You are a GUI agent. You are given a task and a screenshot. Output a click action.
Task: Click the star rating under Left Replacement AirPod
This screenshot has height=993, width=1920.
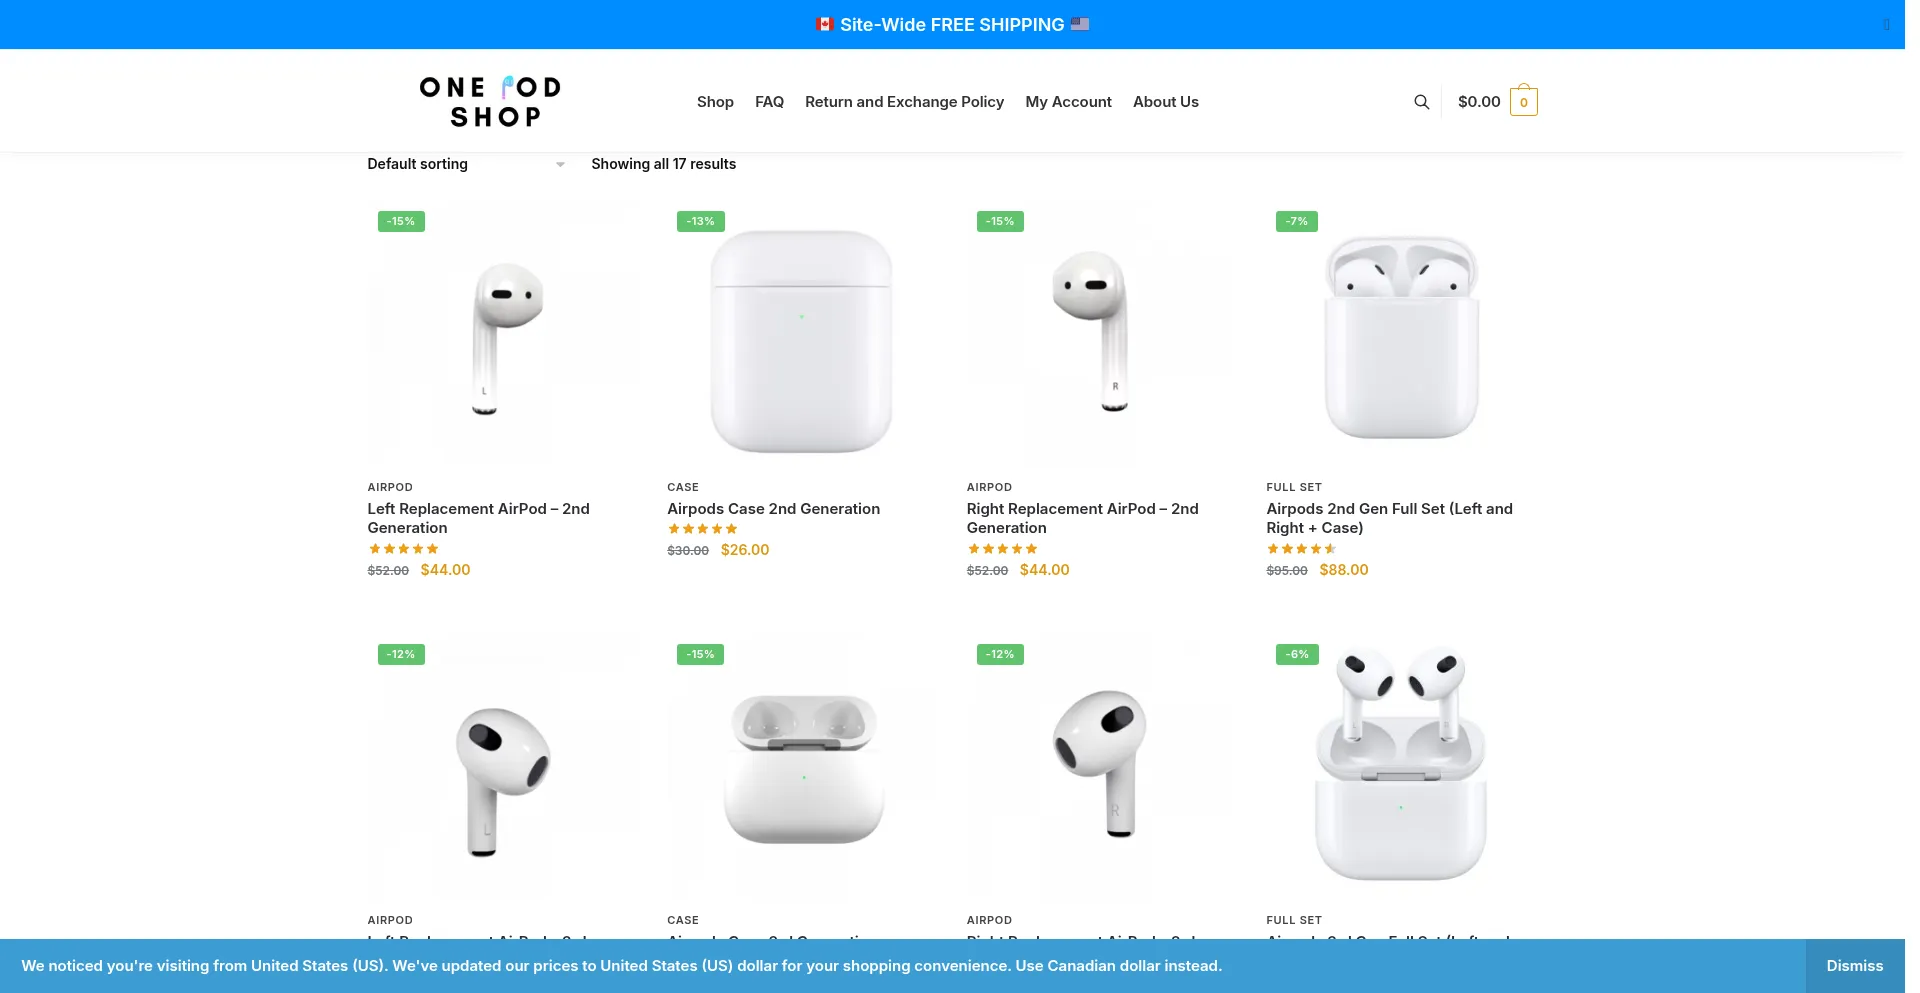pos(403,548)
